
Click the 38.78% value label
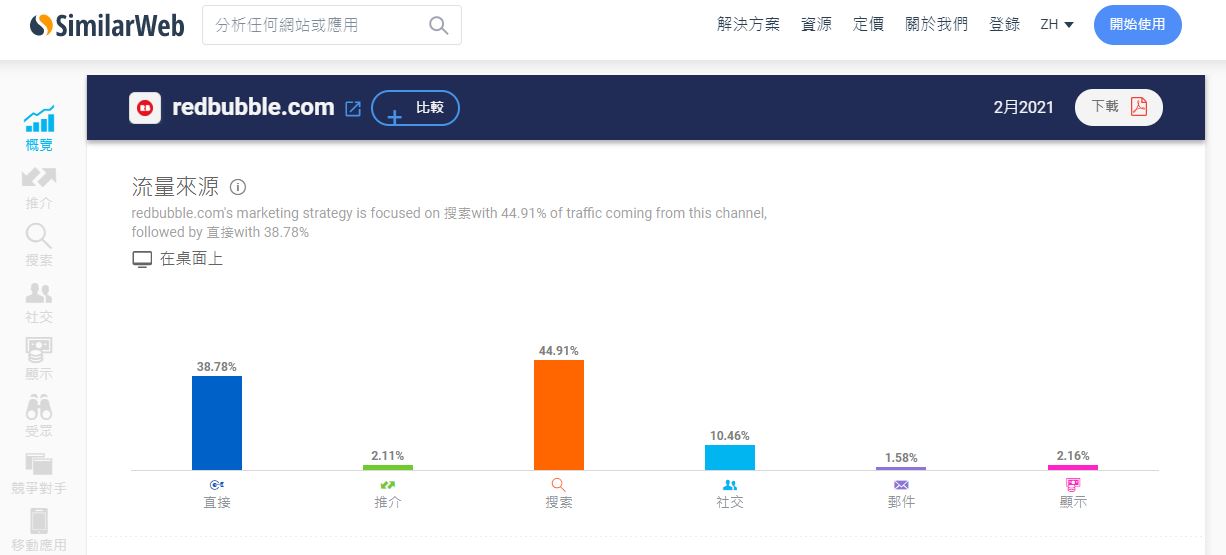pyautogui.click(x=217, y=367)
